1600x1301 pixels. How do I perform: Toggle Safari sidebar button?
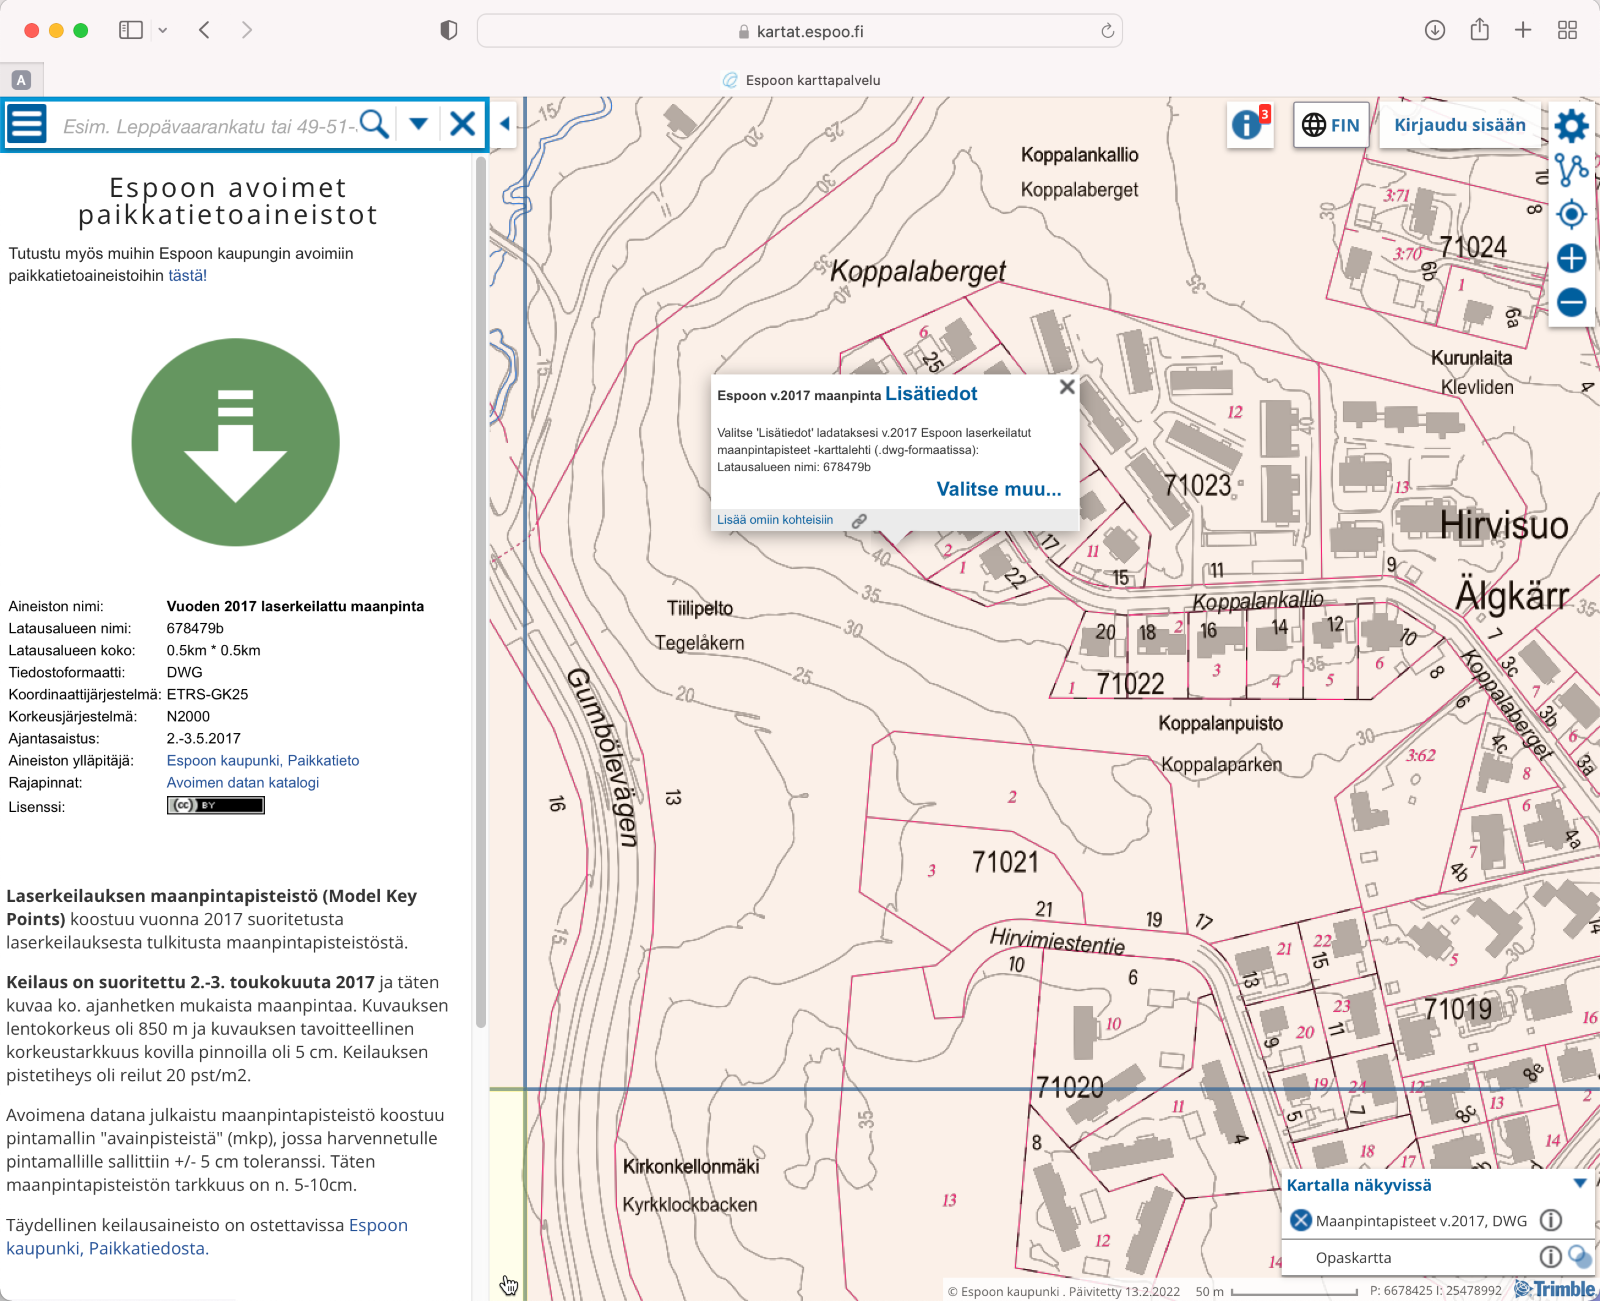131,30
